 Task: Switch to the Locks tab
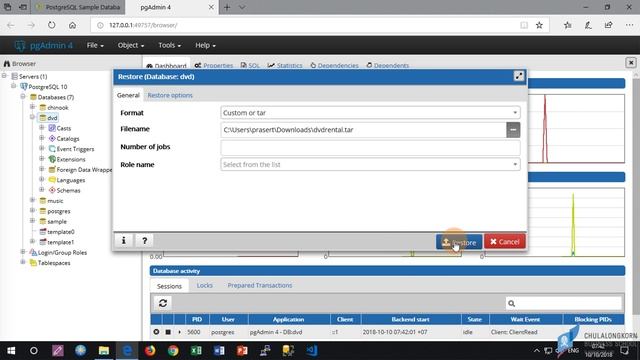coord(204,285)
